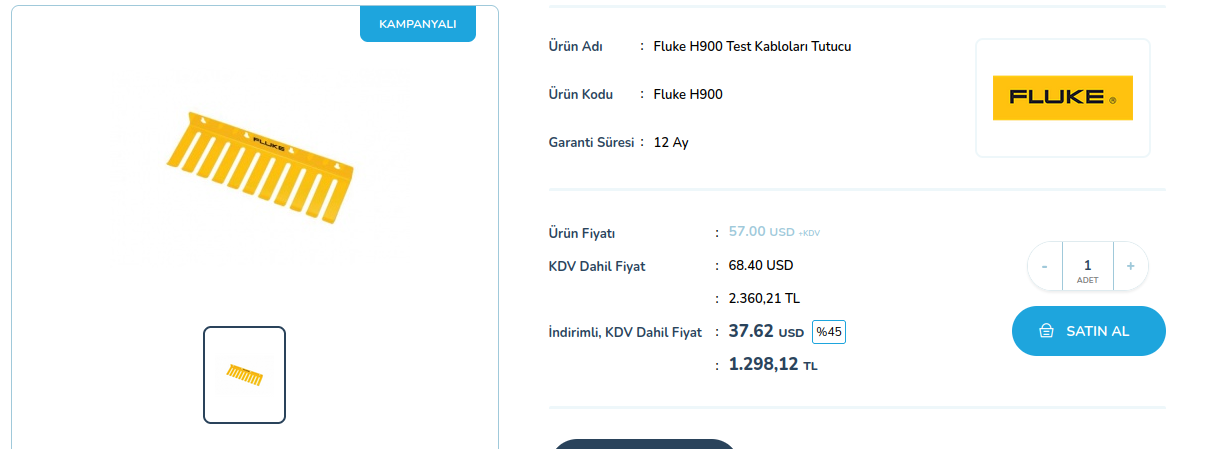Click the 12 Ay warranty value
The width and height of the screenshot is (1206, 449).
click(x=671, y=142)
